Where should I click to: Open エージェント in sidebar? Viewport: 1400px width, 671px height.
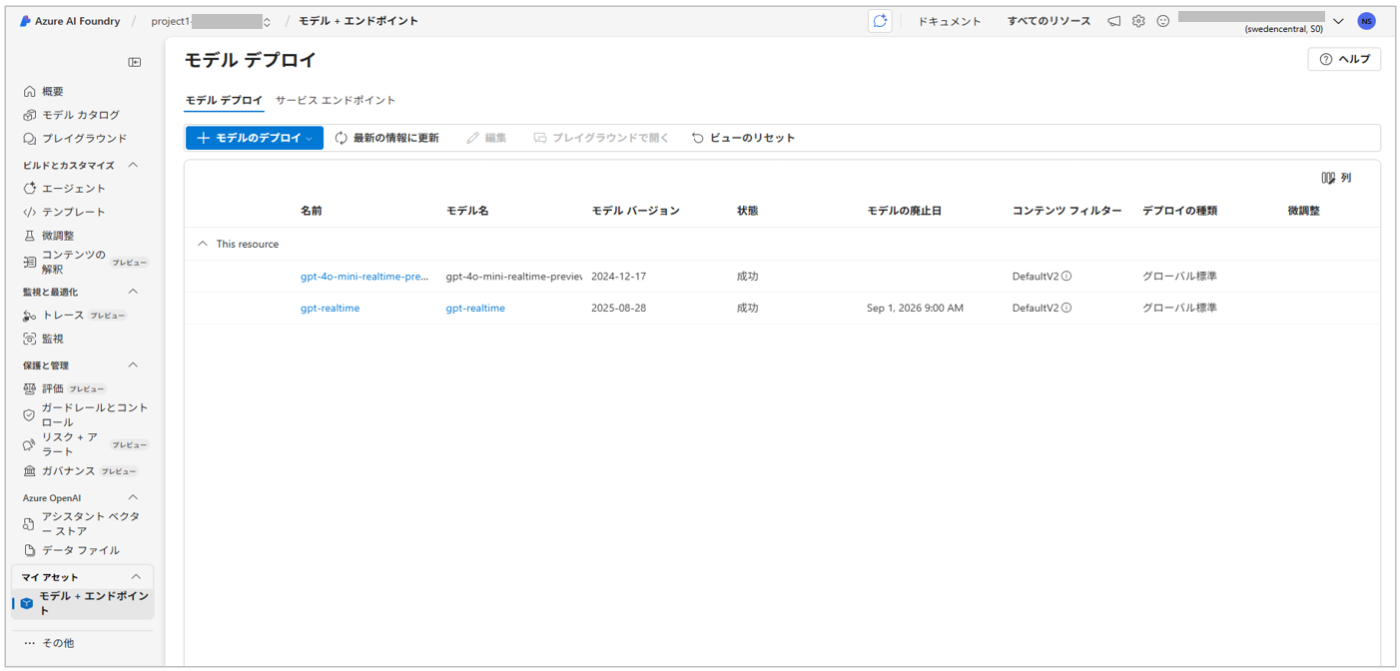[64, 188]
